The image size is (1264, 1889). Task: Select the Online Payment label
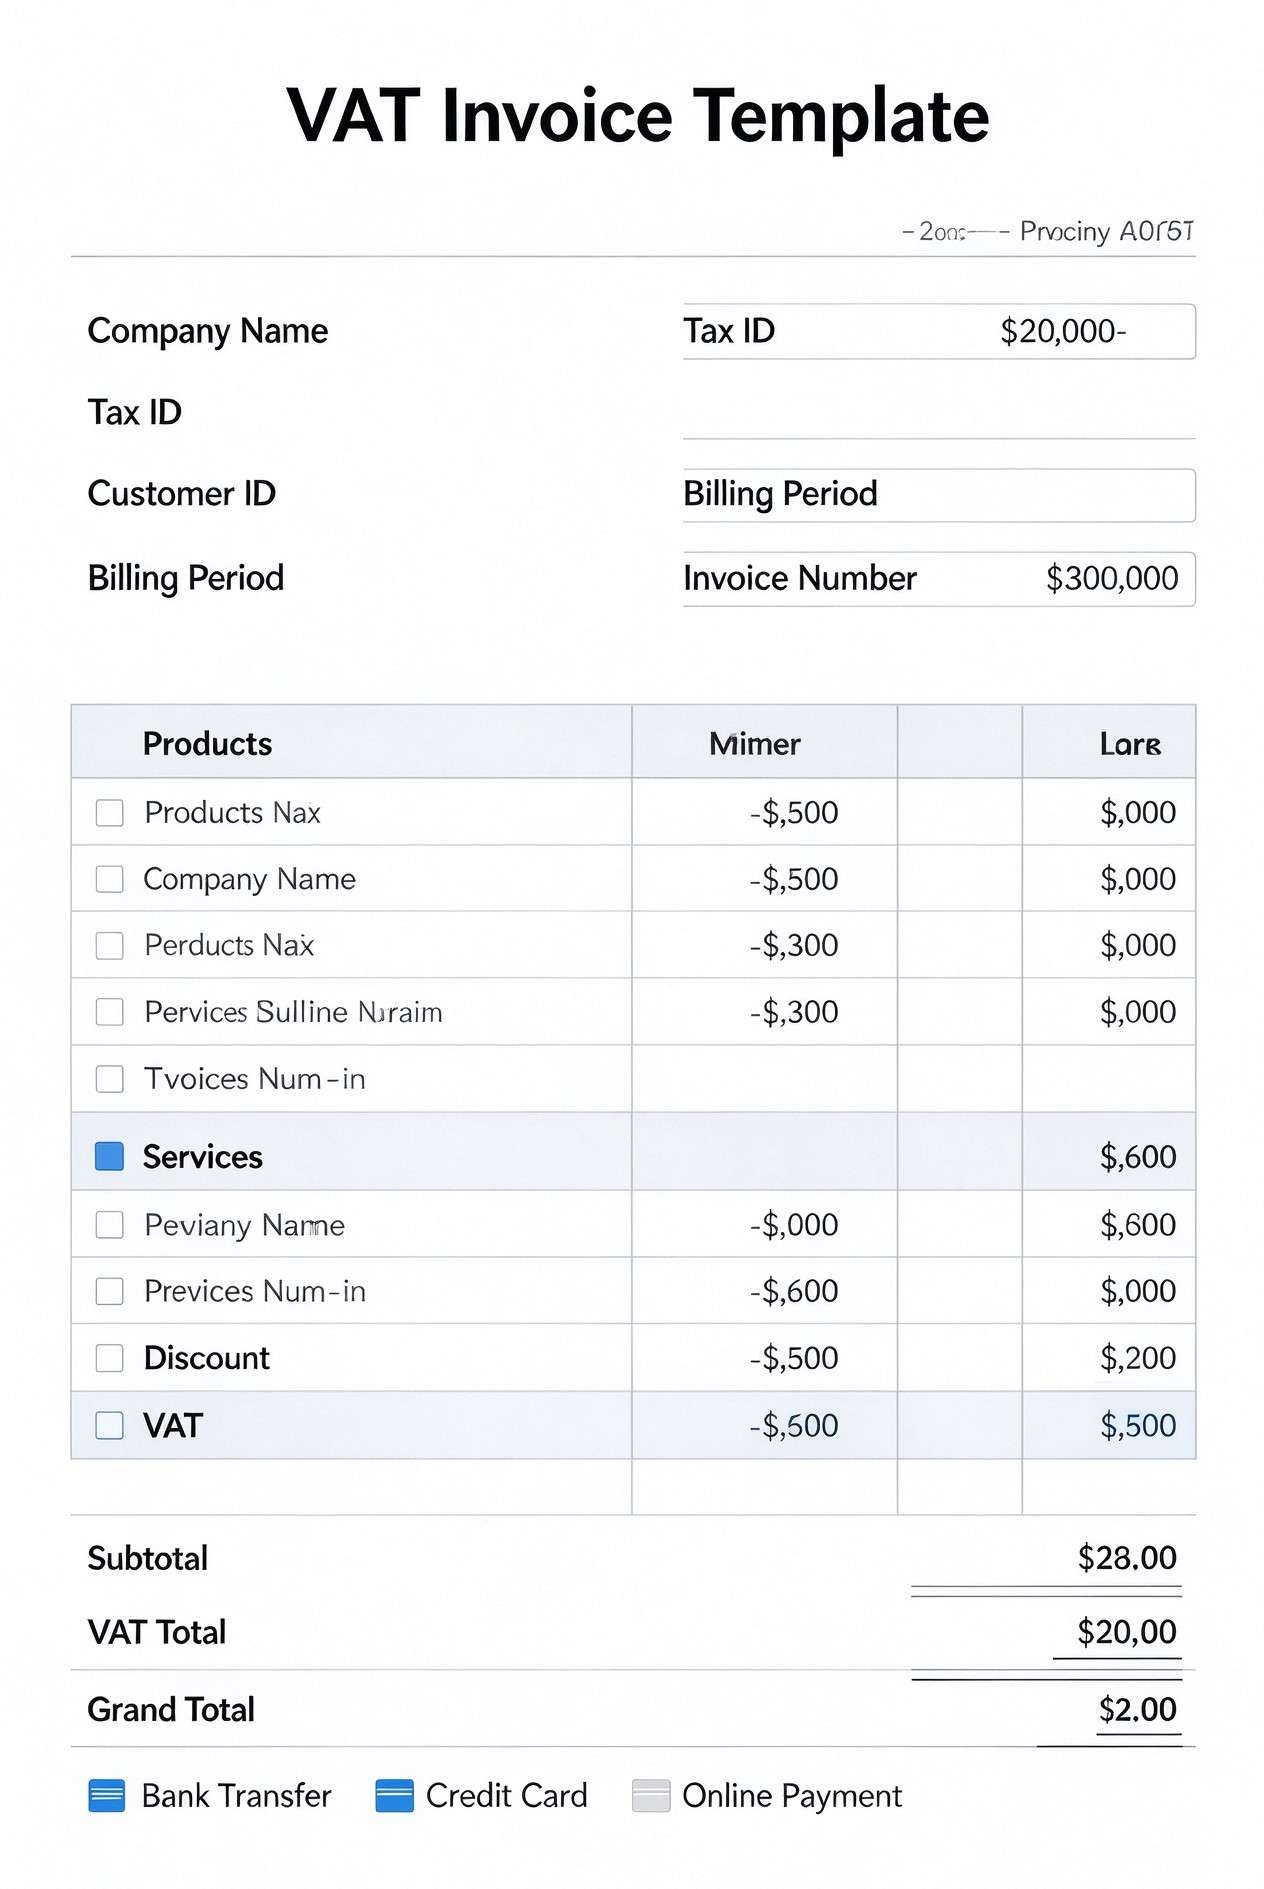[x=792, y=1797]
